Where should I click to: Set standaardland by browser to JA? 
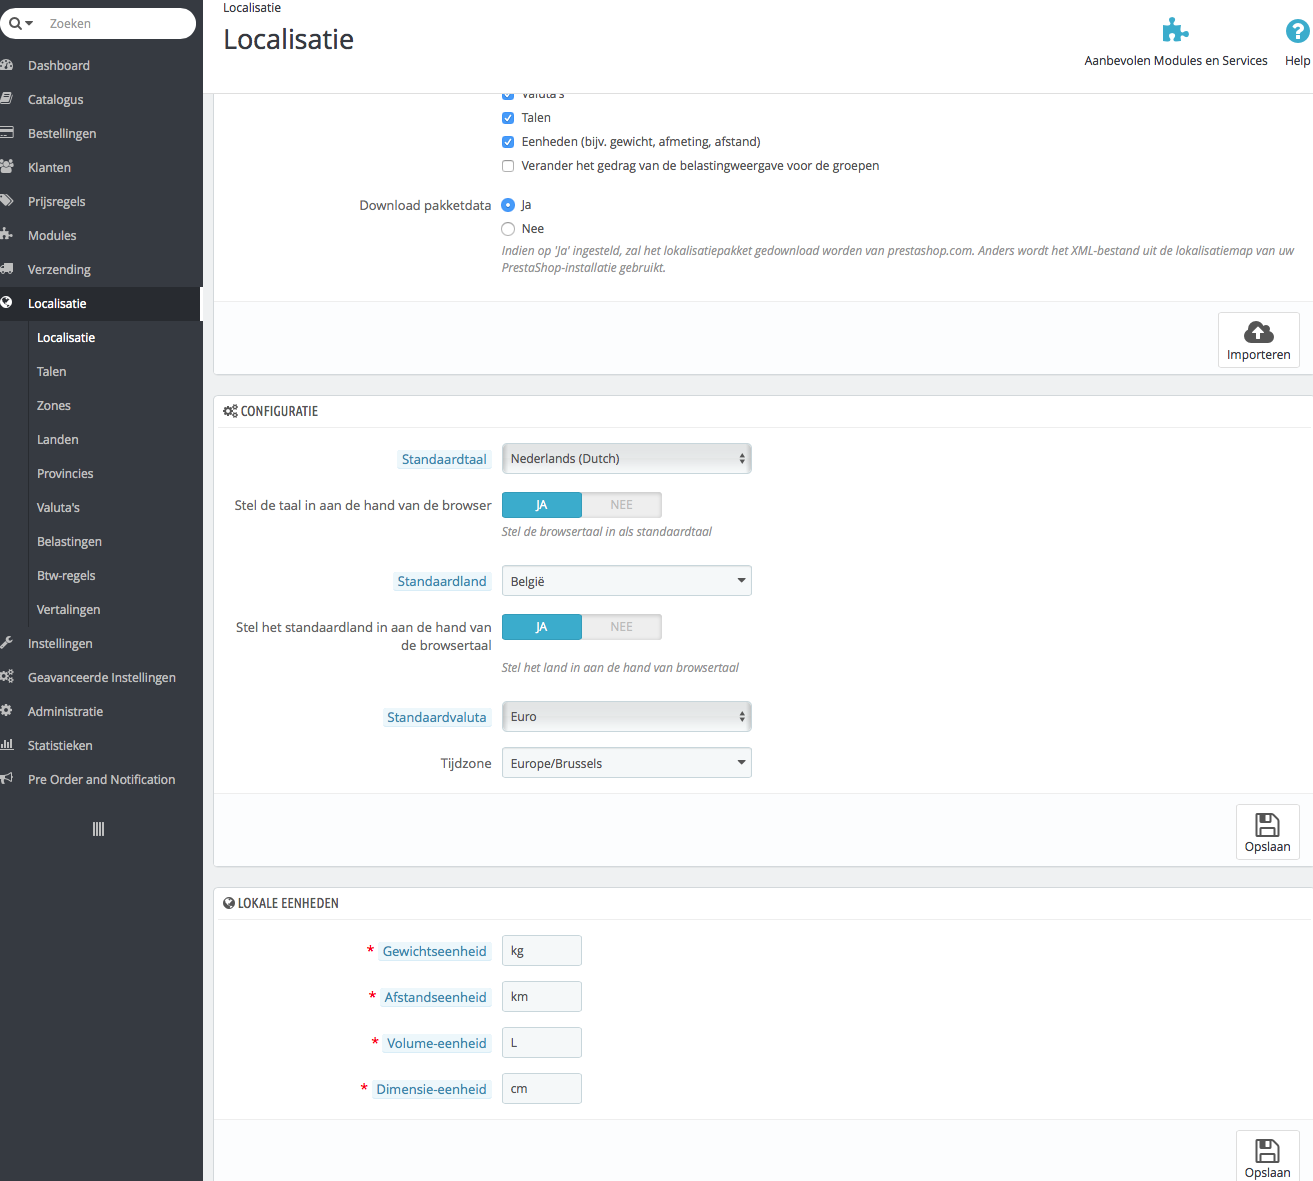pyautogui.click(x=542, y=627)
